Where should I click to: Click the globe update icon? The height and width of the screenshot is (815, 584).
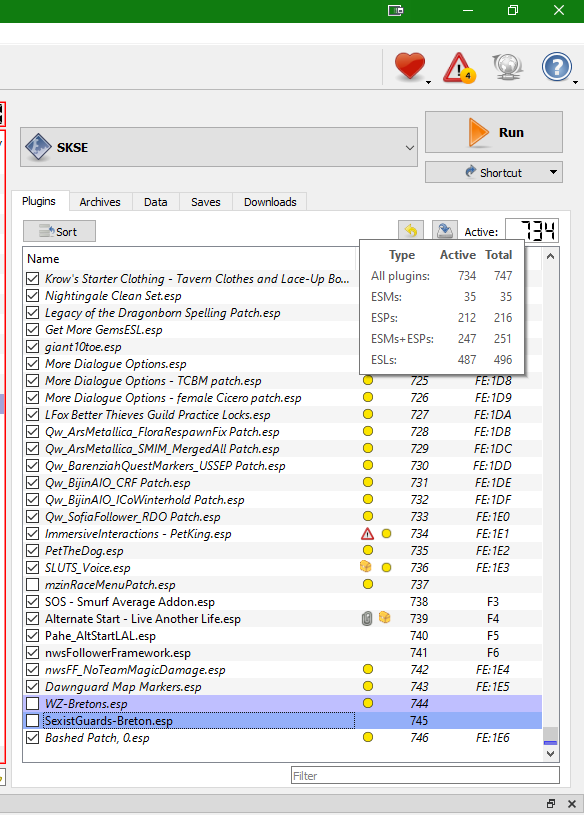508,67
